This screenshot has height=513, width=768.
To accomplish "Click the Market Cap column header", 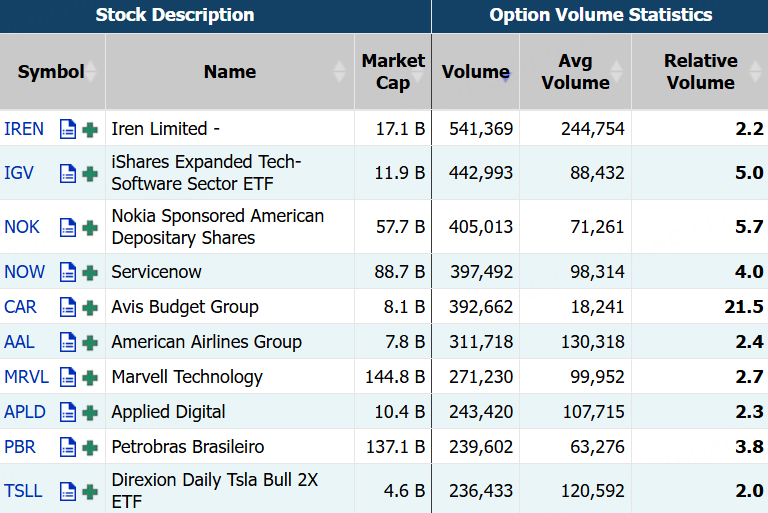I will pos(393,72).
